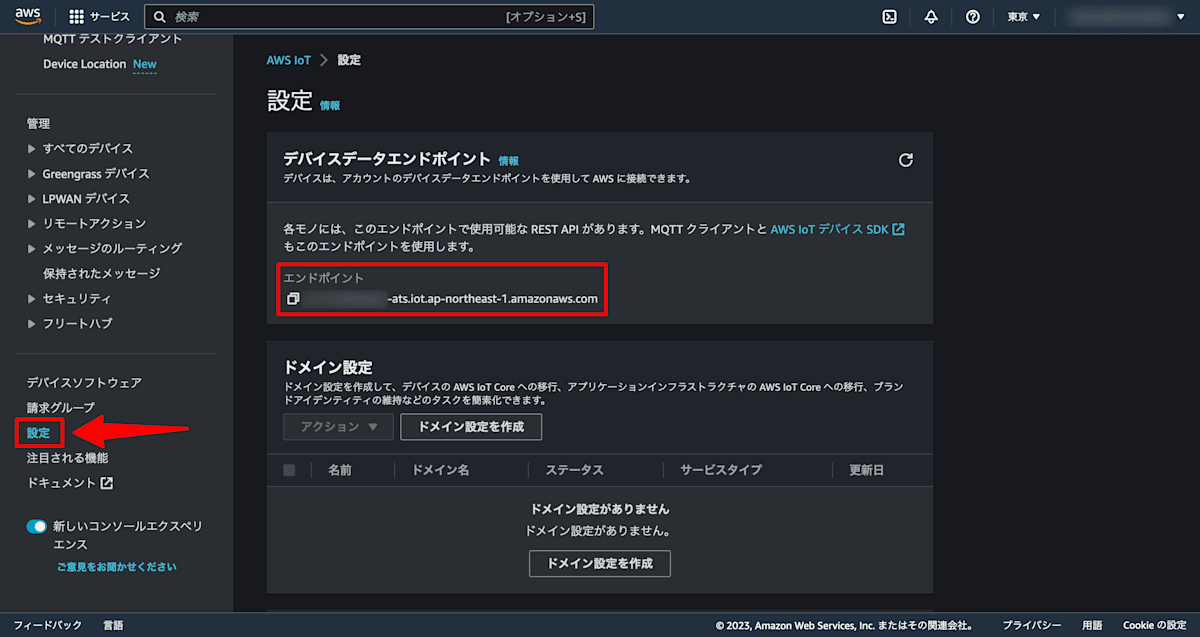
Task: Launch CloudShell from top bar
Action: point(889,17)
